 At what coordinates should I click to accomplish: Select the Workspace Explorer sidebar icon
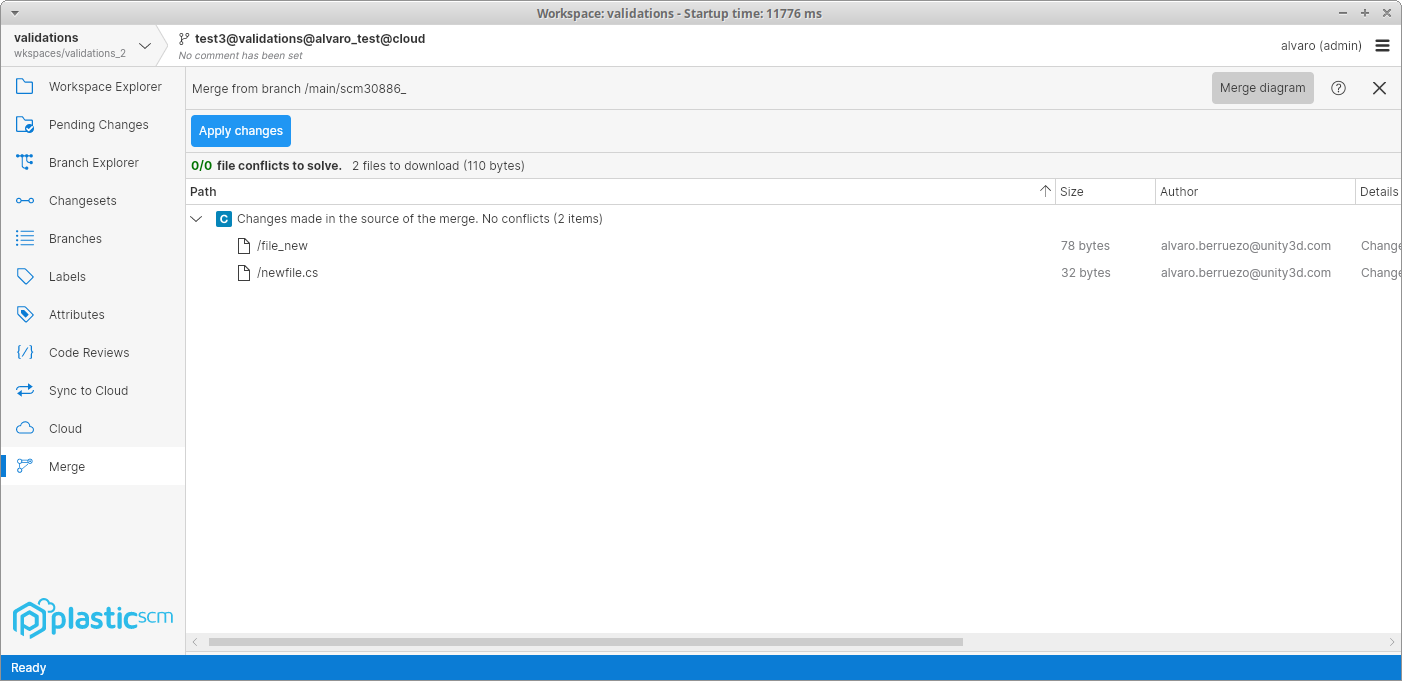24,86
